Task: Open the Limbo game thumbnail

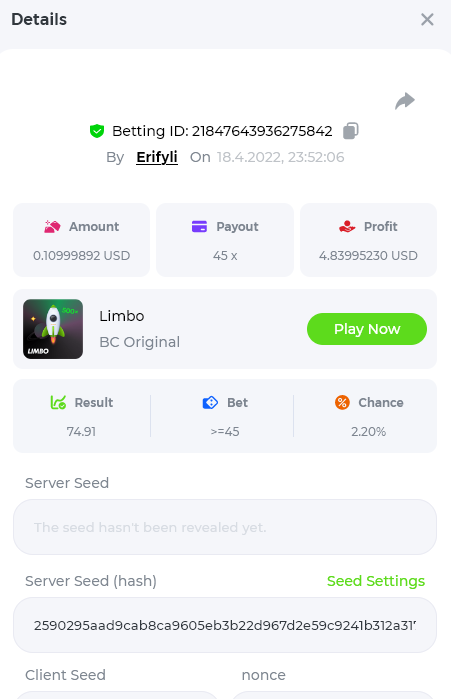Action: click(53, 329)
